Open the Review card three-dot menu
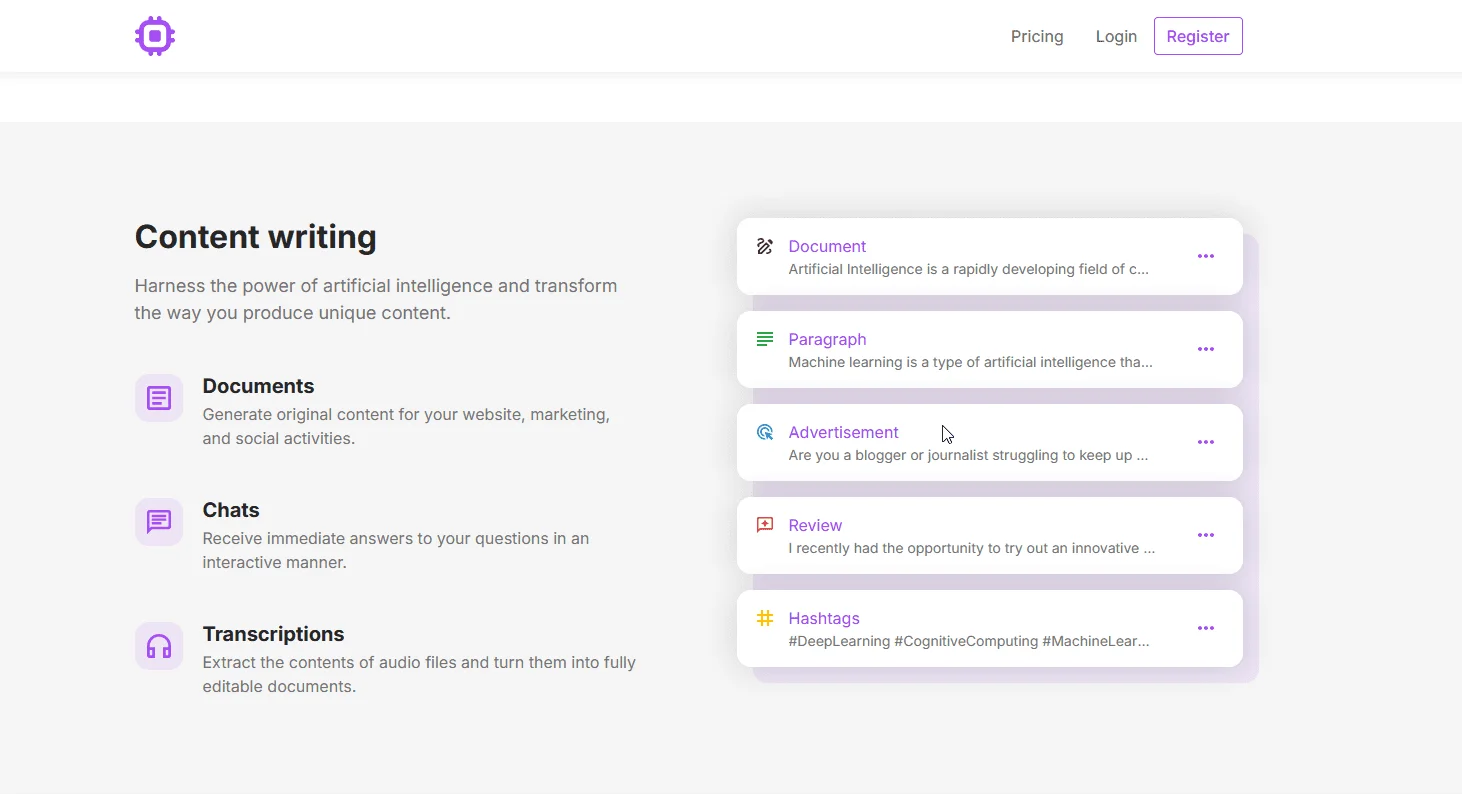1462x800 pixels. [1206, 535]
